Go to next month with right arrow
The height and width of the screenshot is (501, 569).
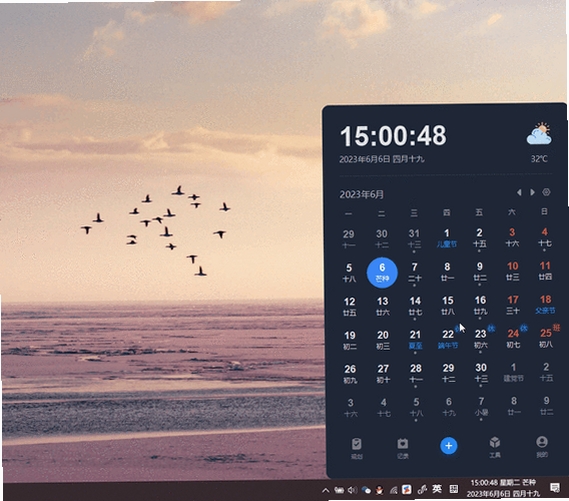(x=532, y=192)
